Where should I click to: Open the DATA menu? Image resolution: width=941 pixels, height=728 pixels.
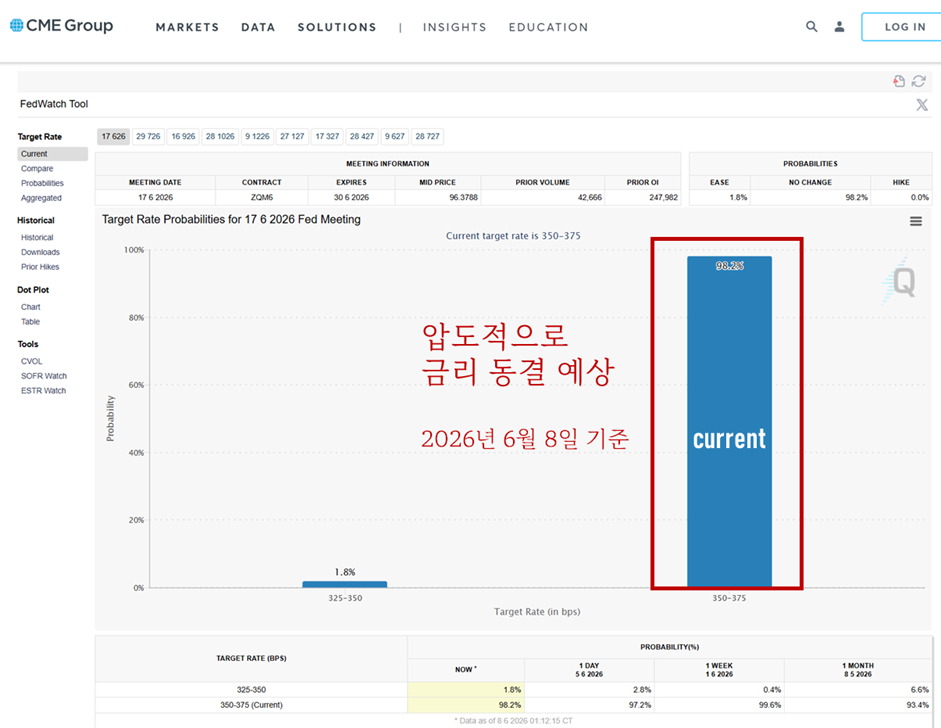258,27
